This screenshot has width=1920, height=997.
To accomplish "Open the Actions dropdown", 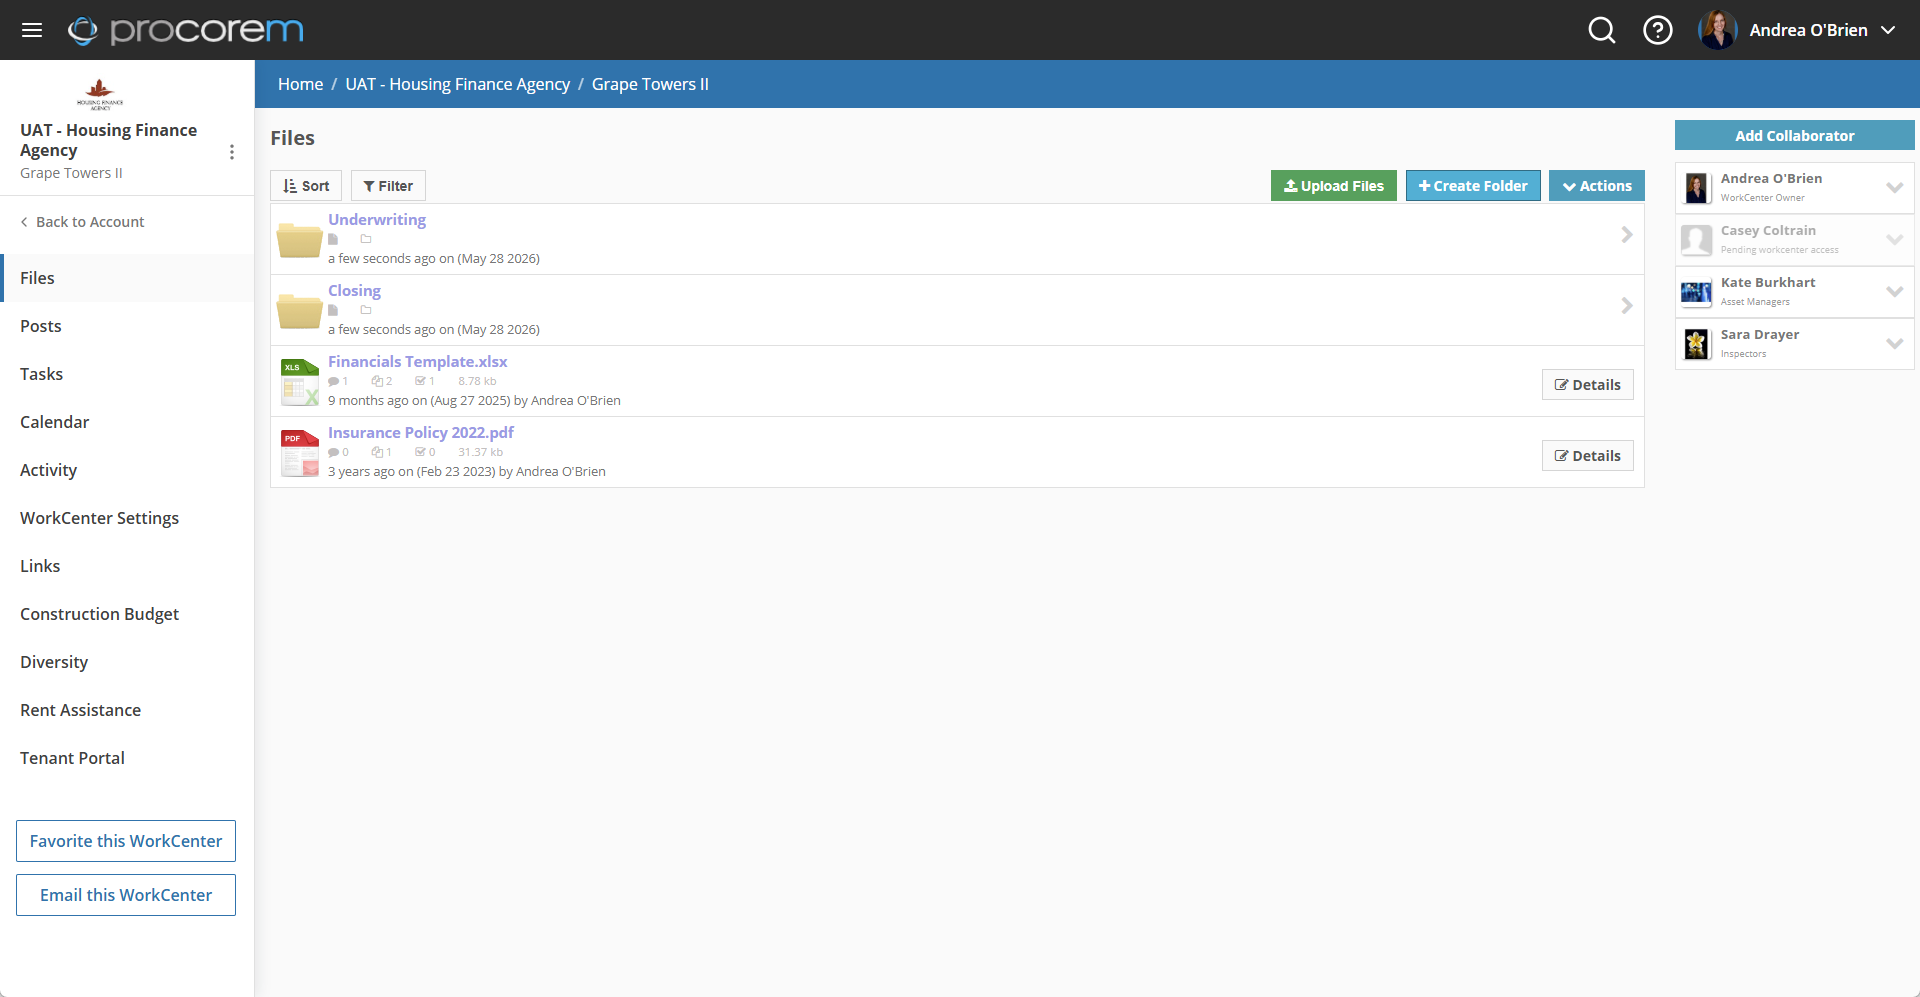I will tap(1597, 186).
